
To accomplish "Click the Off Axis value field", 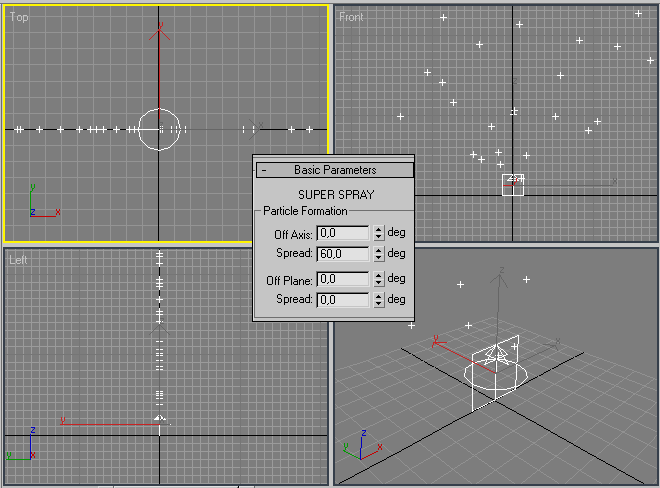I will point(343,234).
